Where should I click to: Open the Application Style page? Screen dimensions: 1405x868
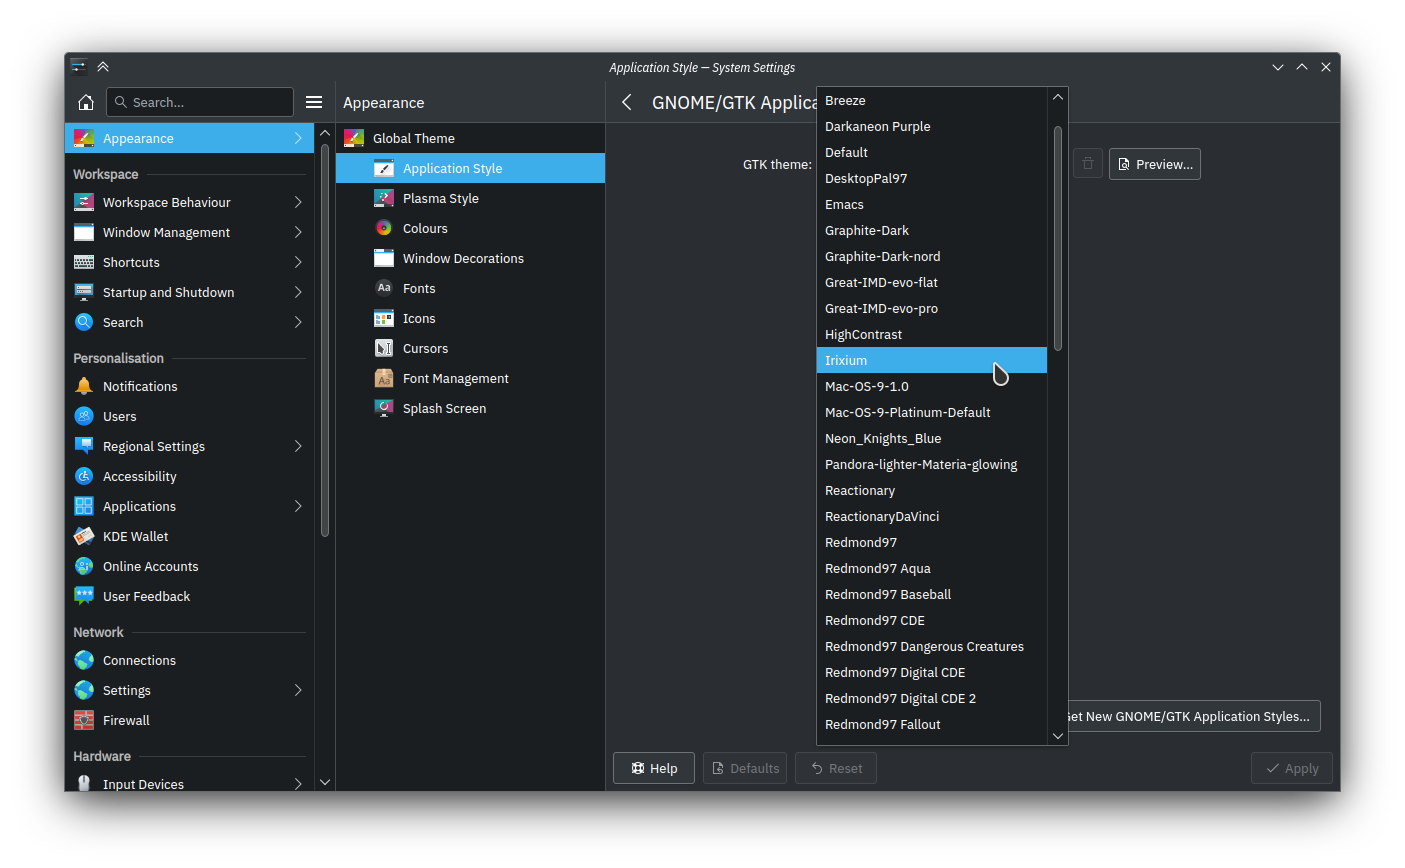[x=470, y=168]
